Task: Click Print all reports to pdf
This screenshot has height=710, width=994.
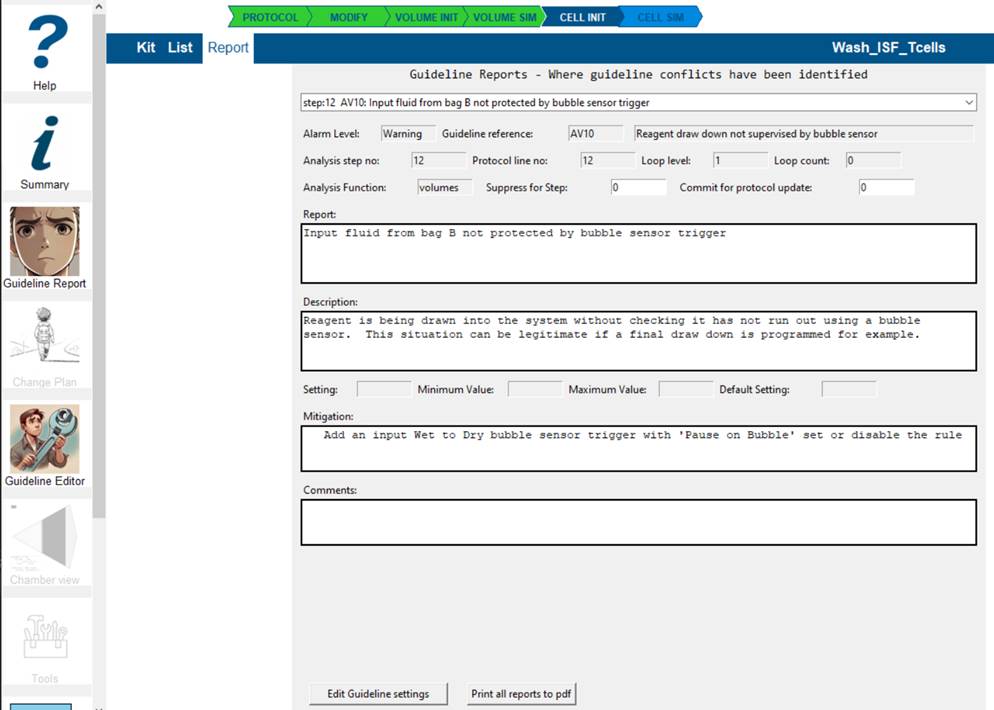Action: [522, 693]
